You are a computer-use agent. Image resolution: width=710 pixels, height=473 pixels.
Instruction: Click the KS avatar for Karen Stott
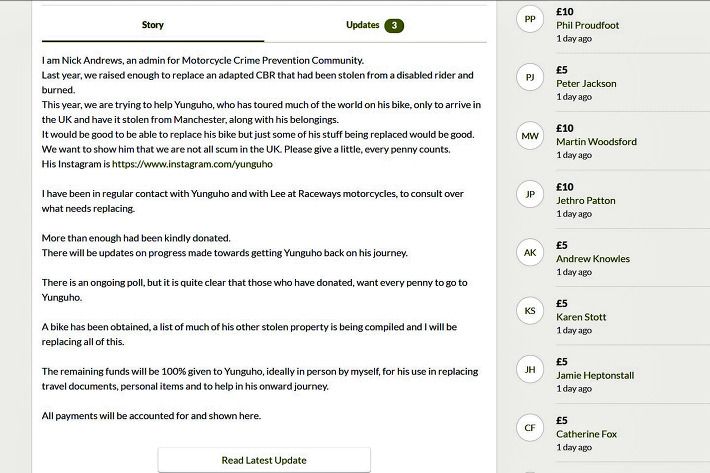coord(530,311)
